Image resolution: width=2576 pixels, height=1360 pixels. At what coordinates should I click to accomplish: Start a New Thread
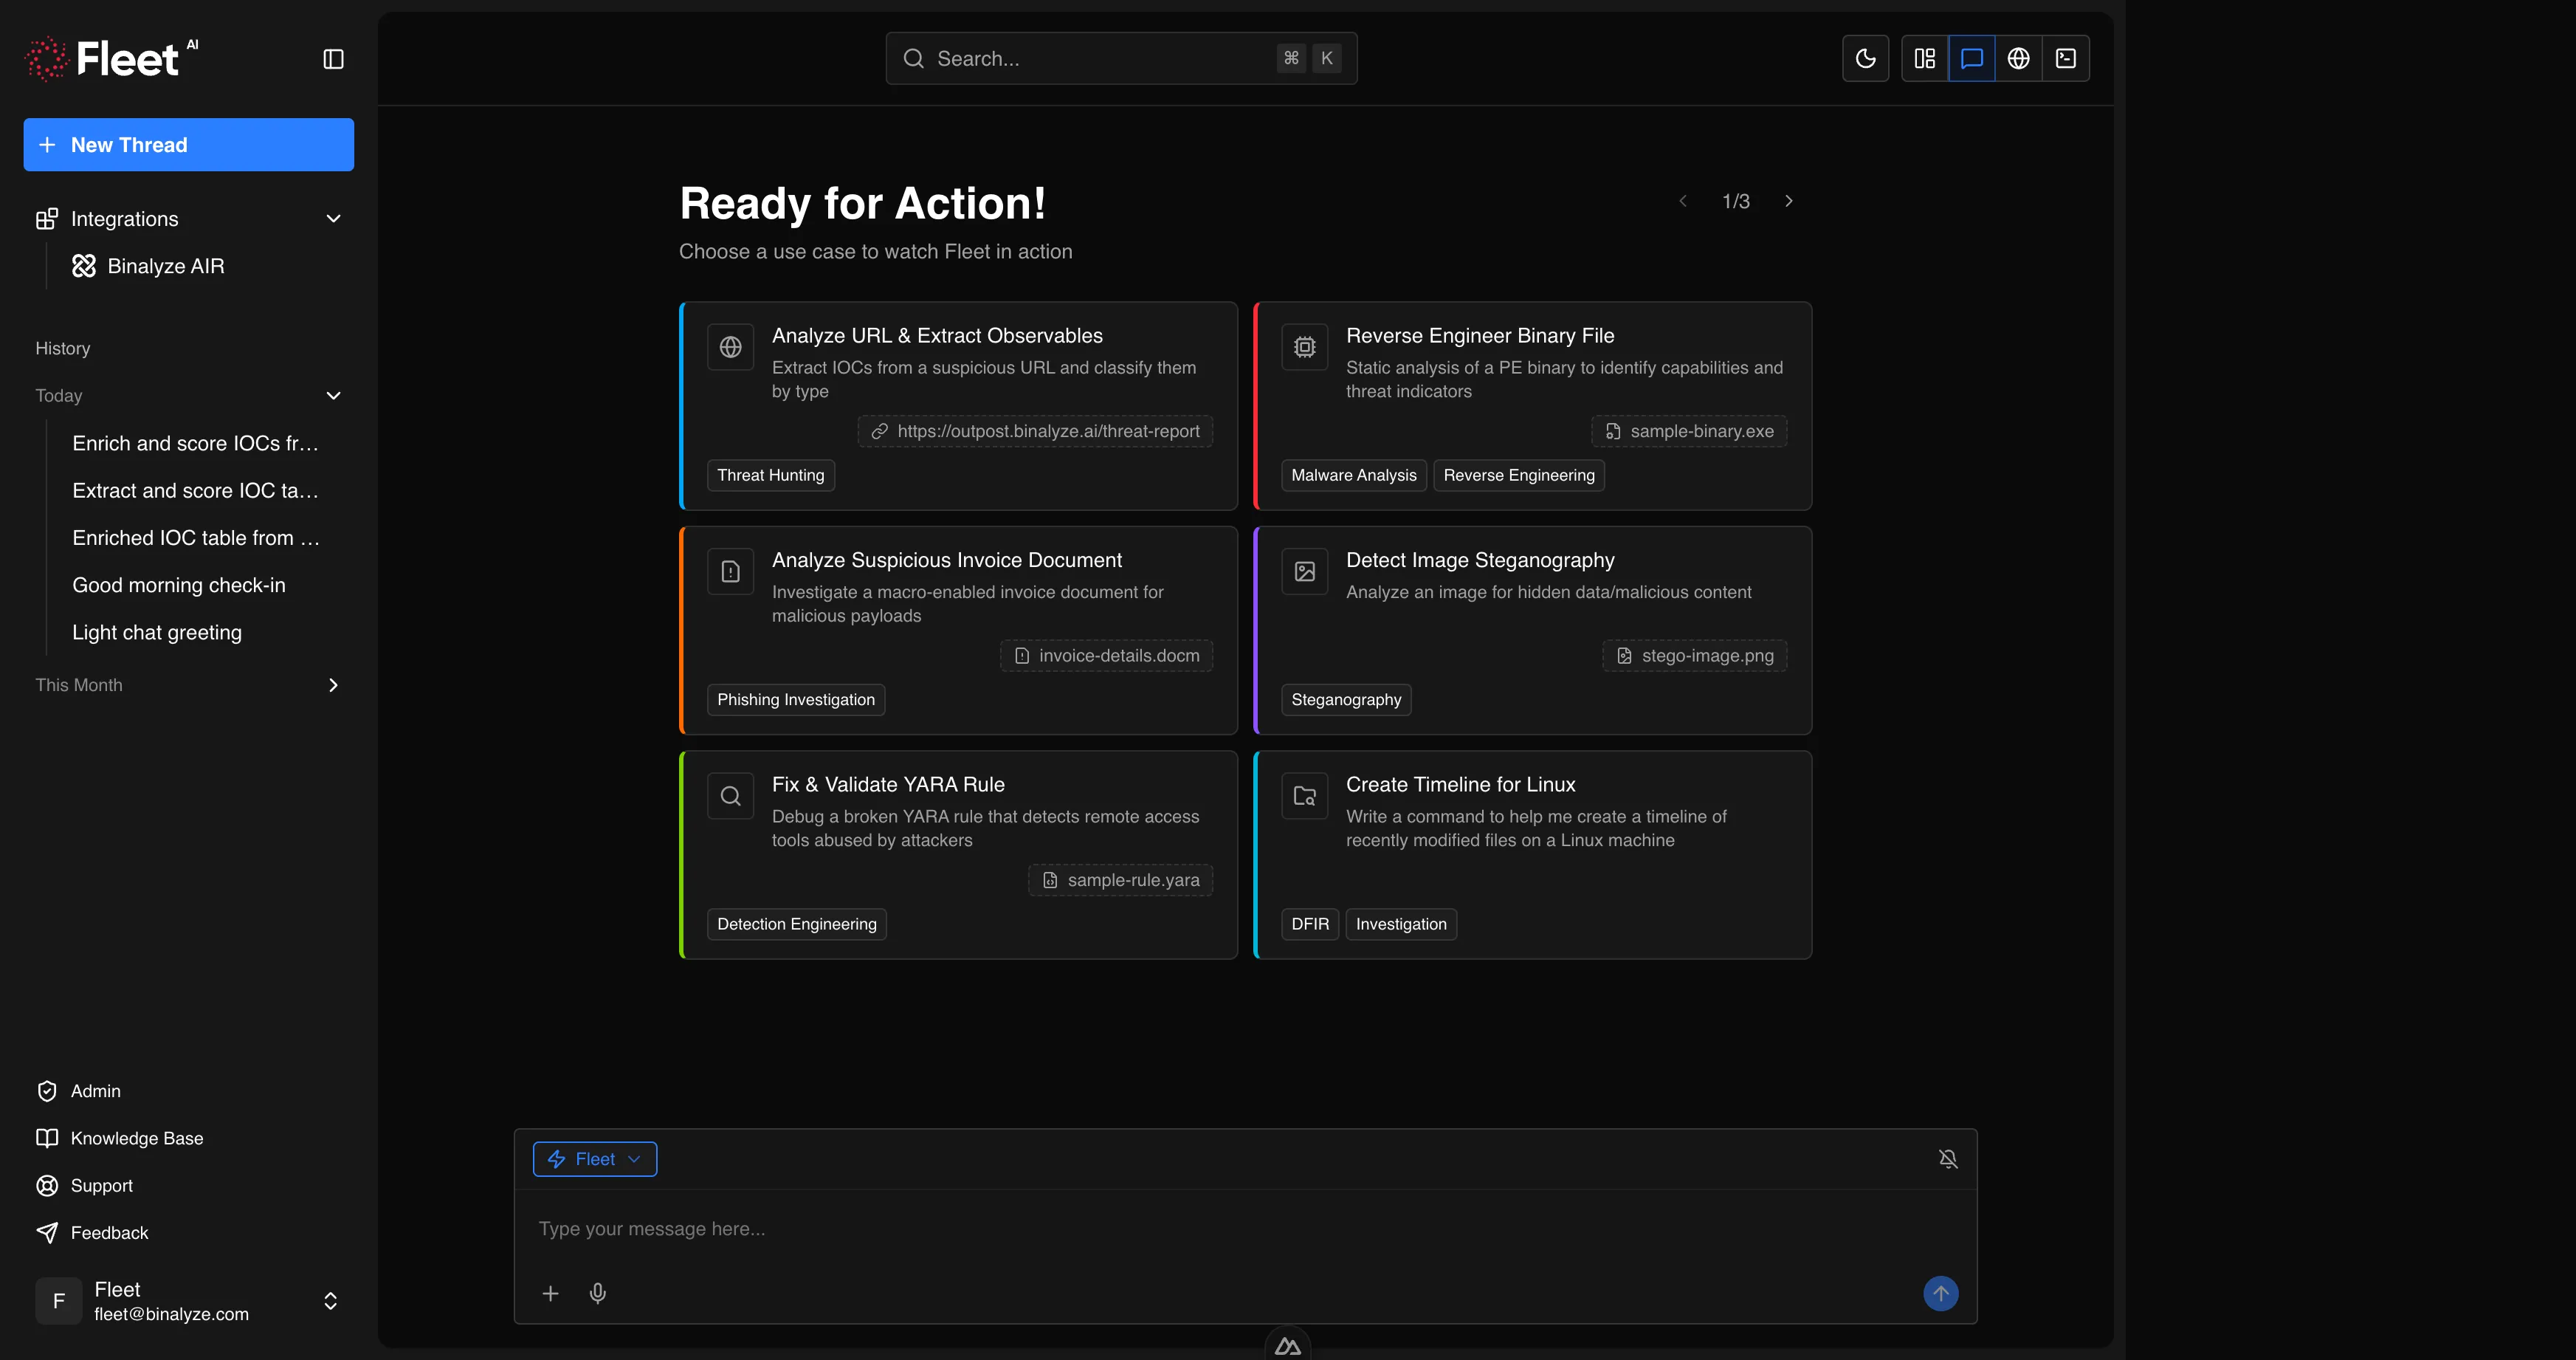(x=188, y=144)
